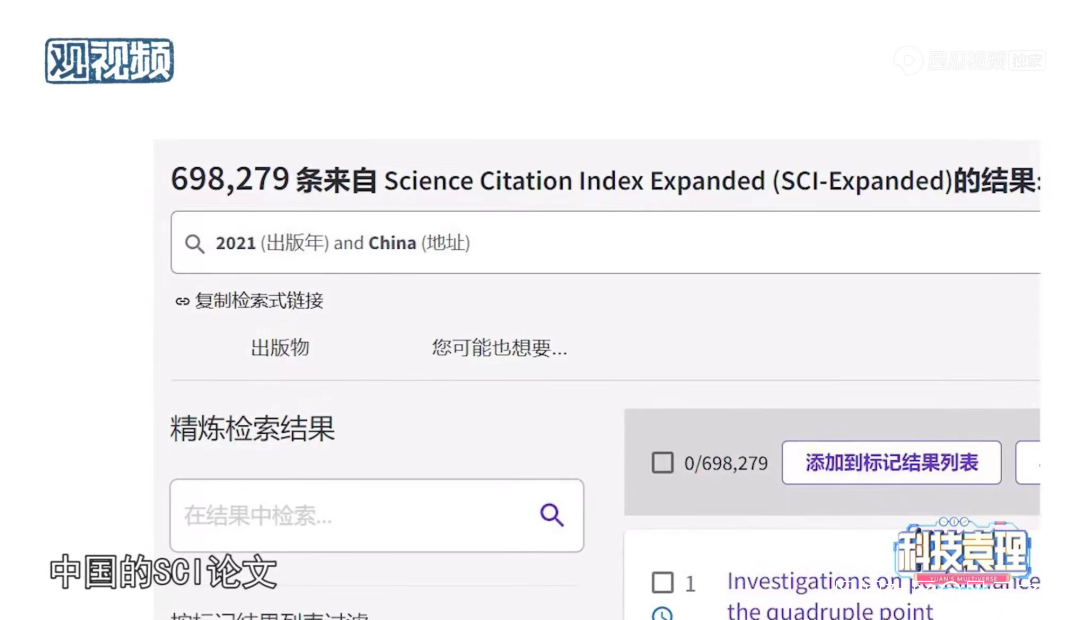Click the magnifier icon in main query box
This screenshot has width=1080, height=620.
click(195, 244)
